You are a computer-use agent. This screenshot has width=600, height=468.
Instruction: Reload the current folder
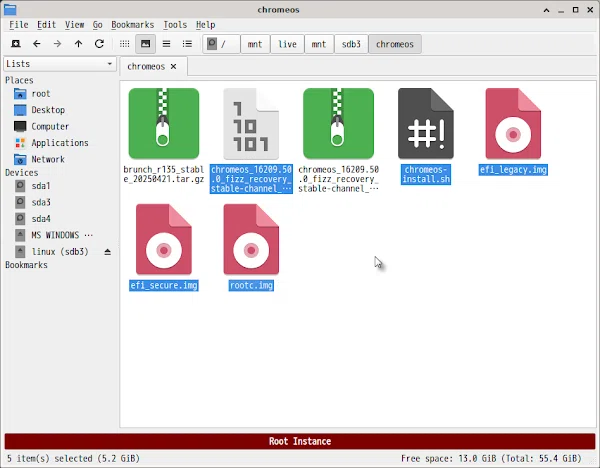click(x=99, y=44)
